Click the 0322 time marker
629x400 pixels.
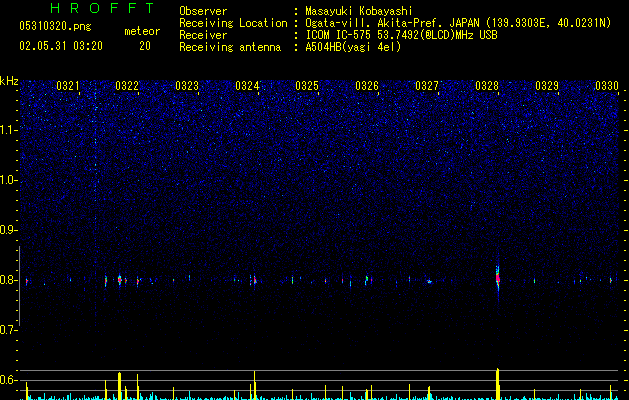click(127, 86)
